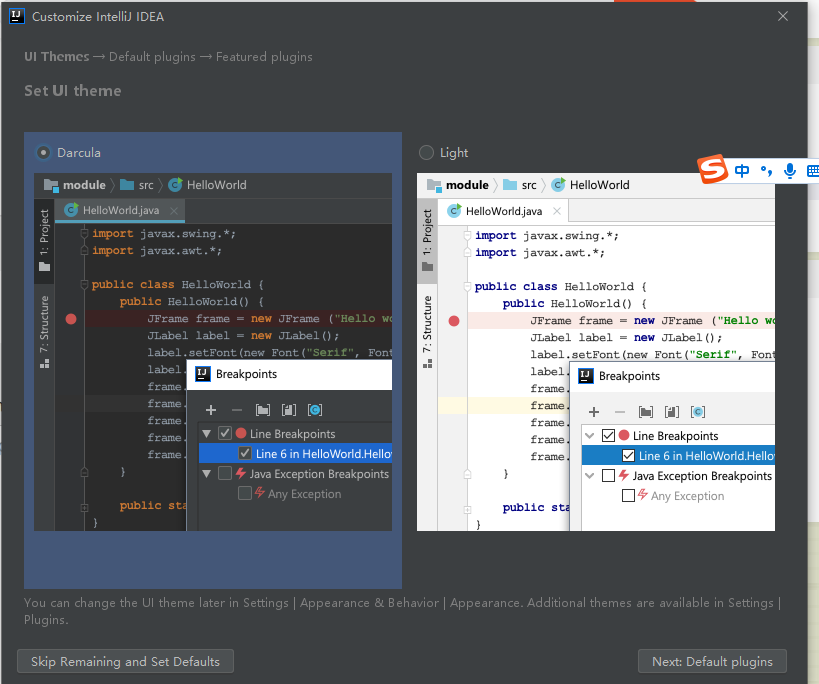
Task: Click the add breakpoint plus icon in Darcula preview
Action: click(211, 410)
